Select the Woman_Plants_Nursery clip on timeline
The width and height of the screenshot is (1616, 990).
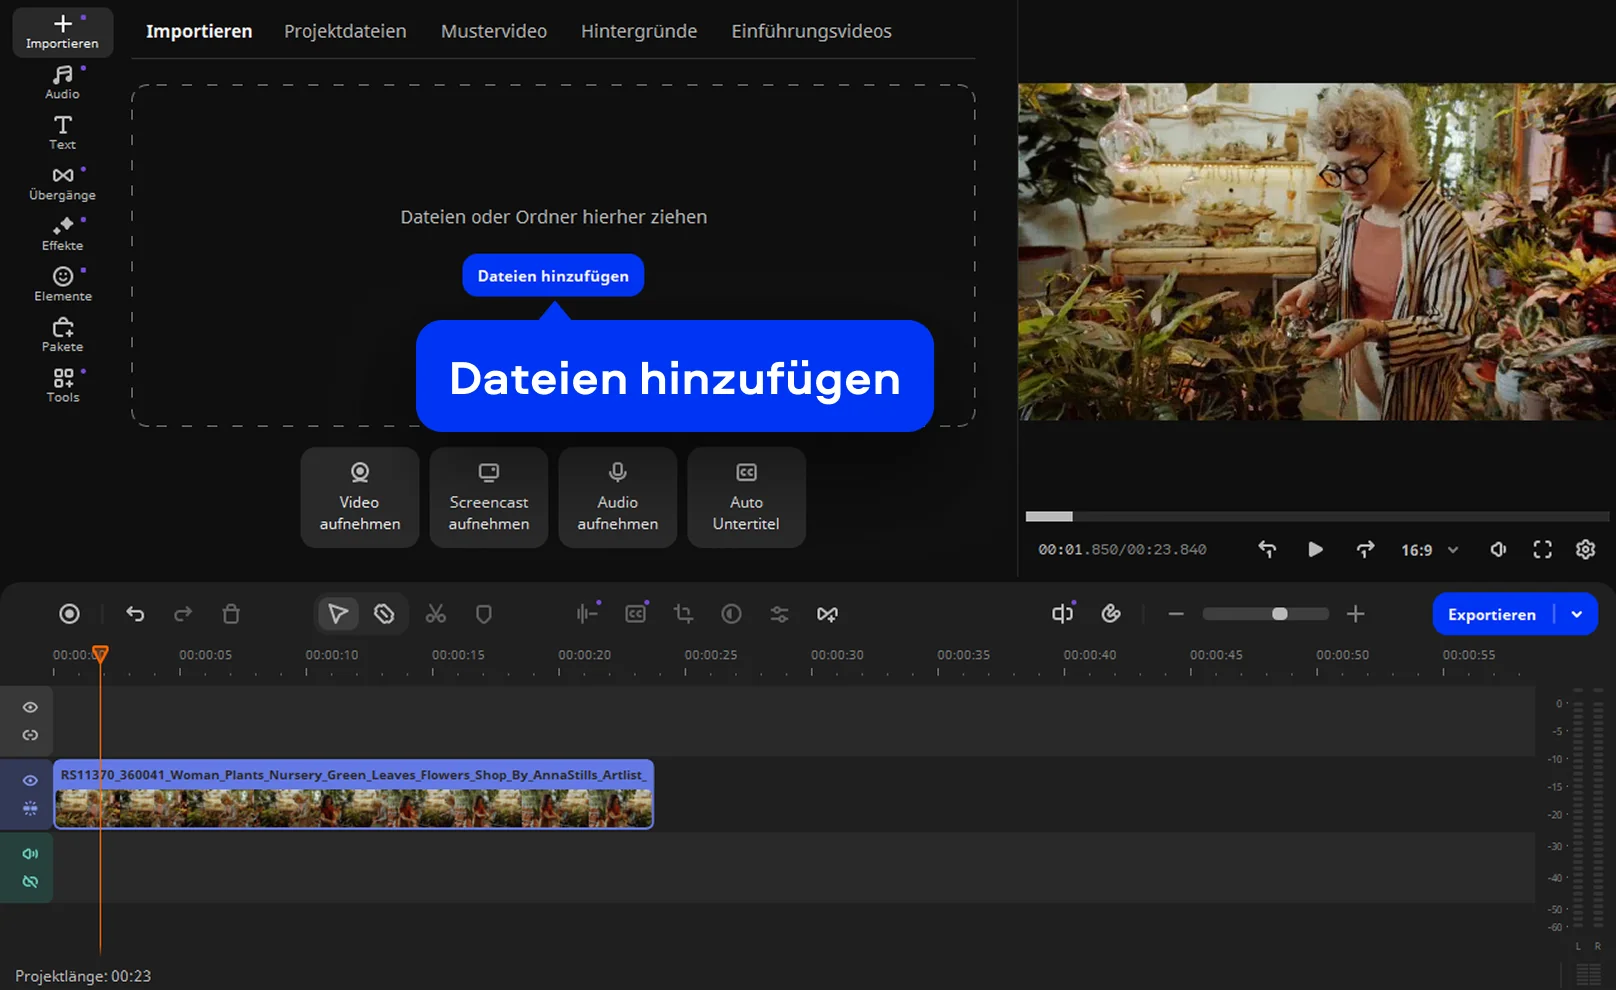click(354, 794)
